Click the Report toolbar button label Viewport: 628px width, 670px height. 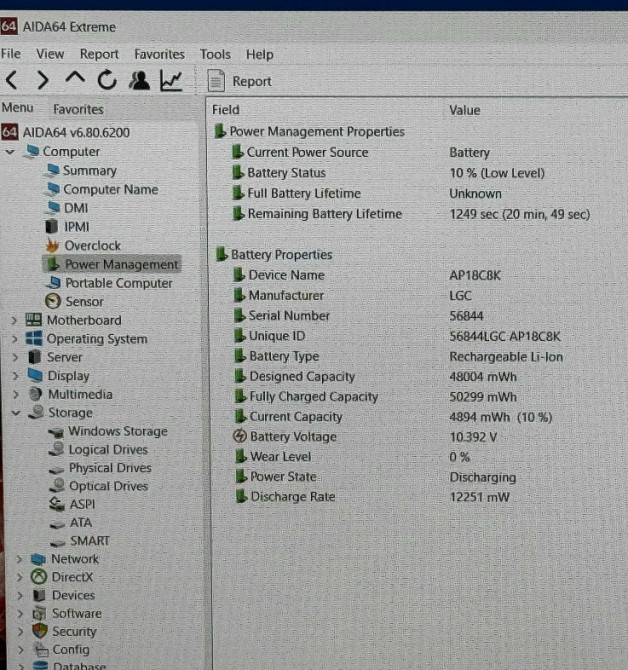click(252, 81)
